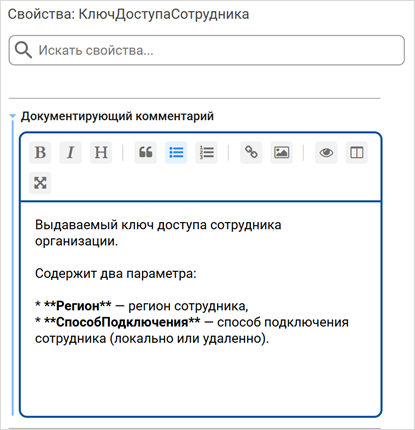Click the Свойства: КлючДоступаСотрудника panel title

click(128, 14)
